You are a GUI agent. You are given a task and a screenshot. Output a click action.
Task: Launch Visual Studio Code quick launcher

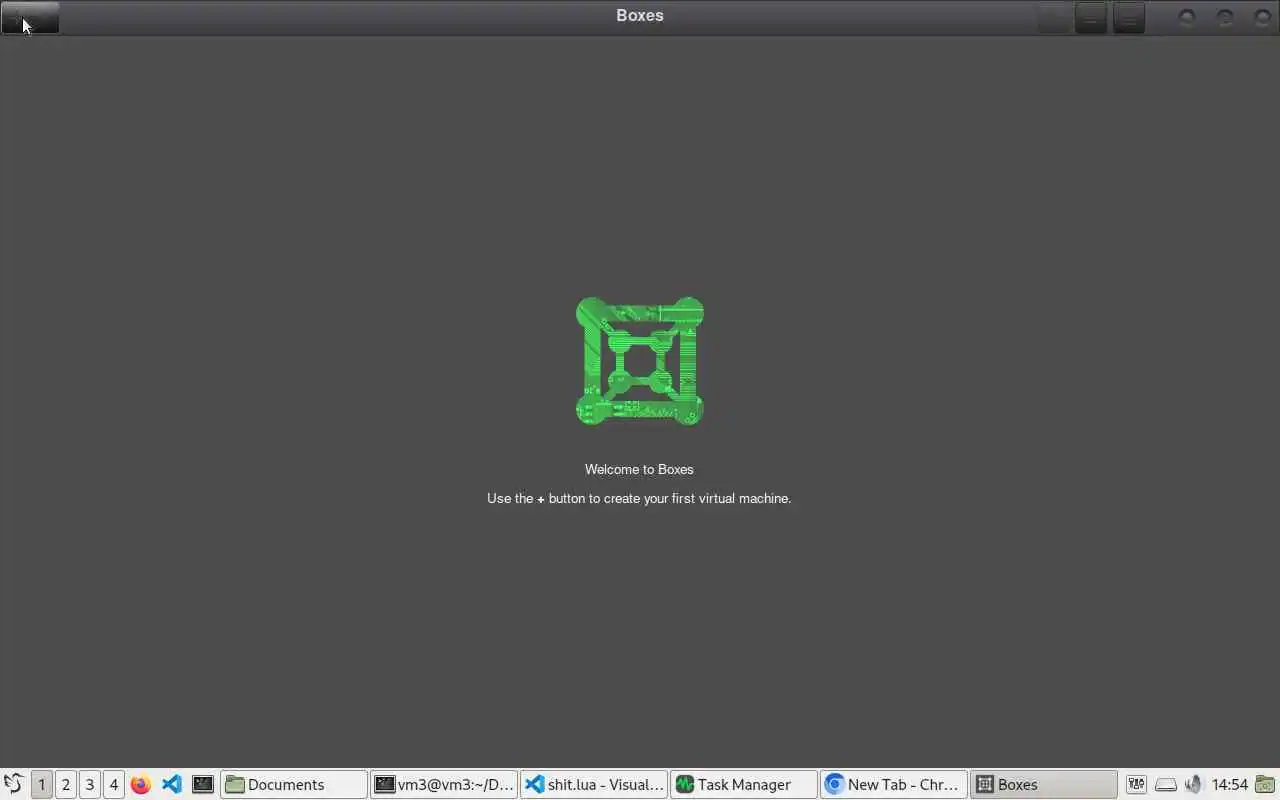point(172,784)
